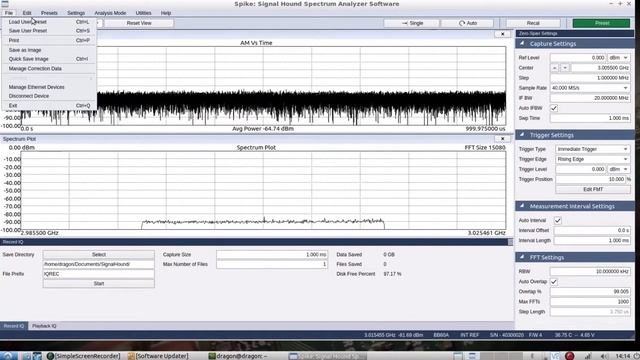Click the Reset View button
The height and width of the screenshot is (360, 640).
[139, 23]
